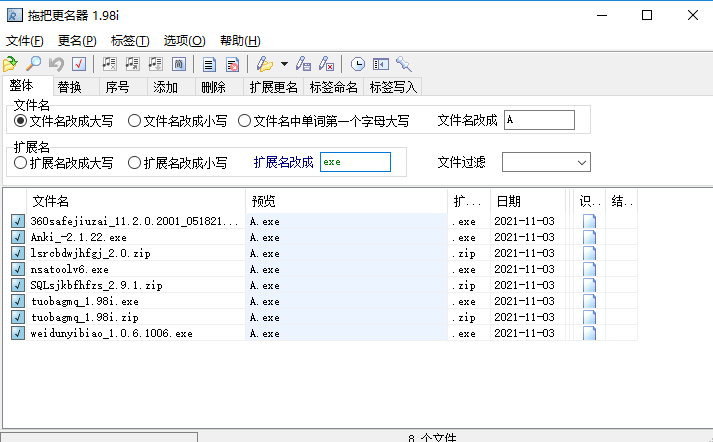The height and width of the screenshot is (442, 713).
Task: Click file-type icon for SQLsjkbfhfzs_2.9.1.zip row
Action: (x=589, y=285)
